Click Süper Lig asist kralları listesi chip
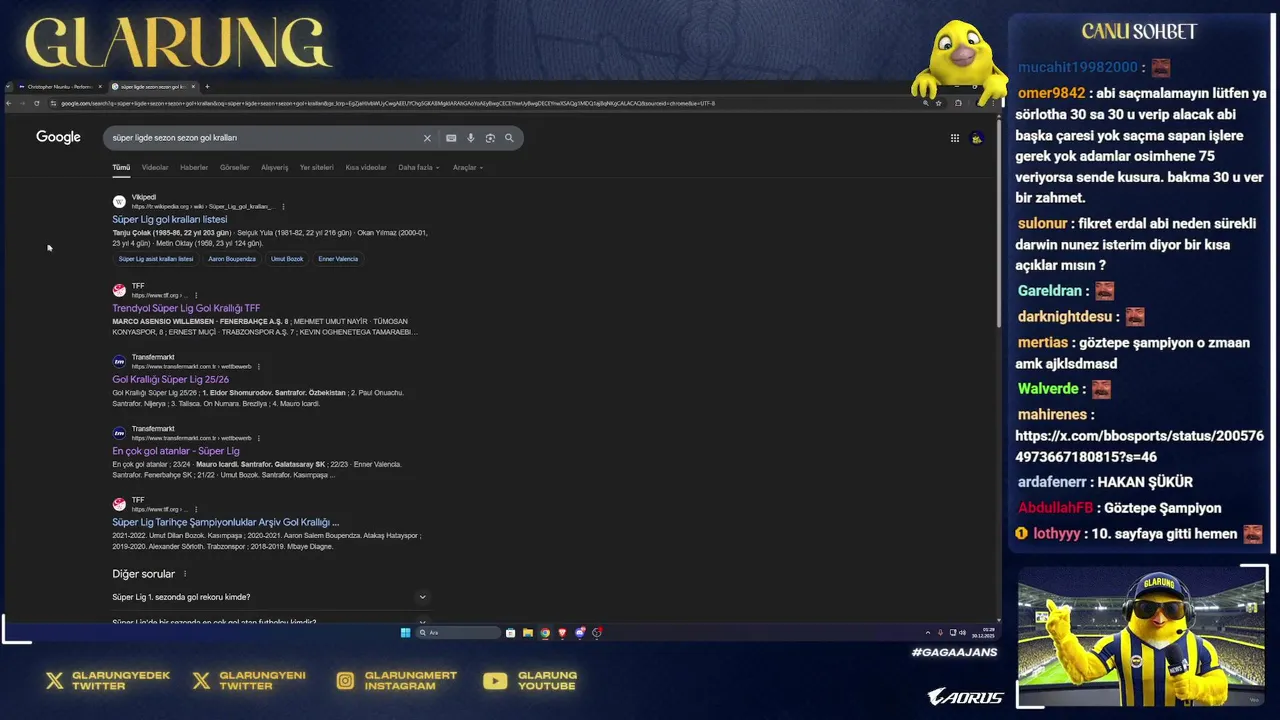 click(x=156, y=259)
